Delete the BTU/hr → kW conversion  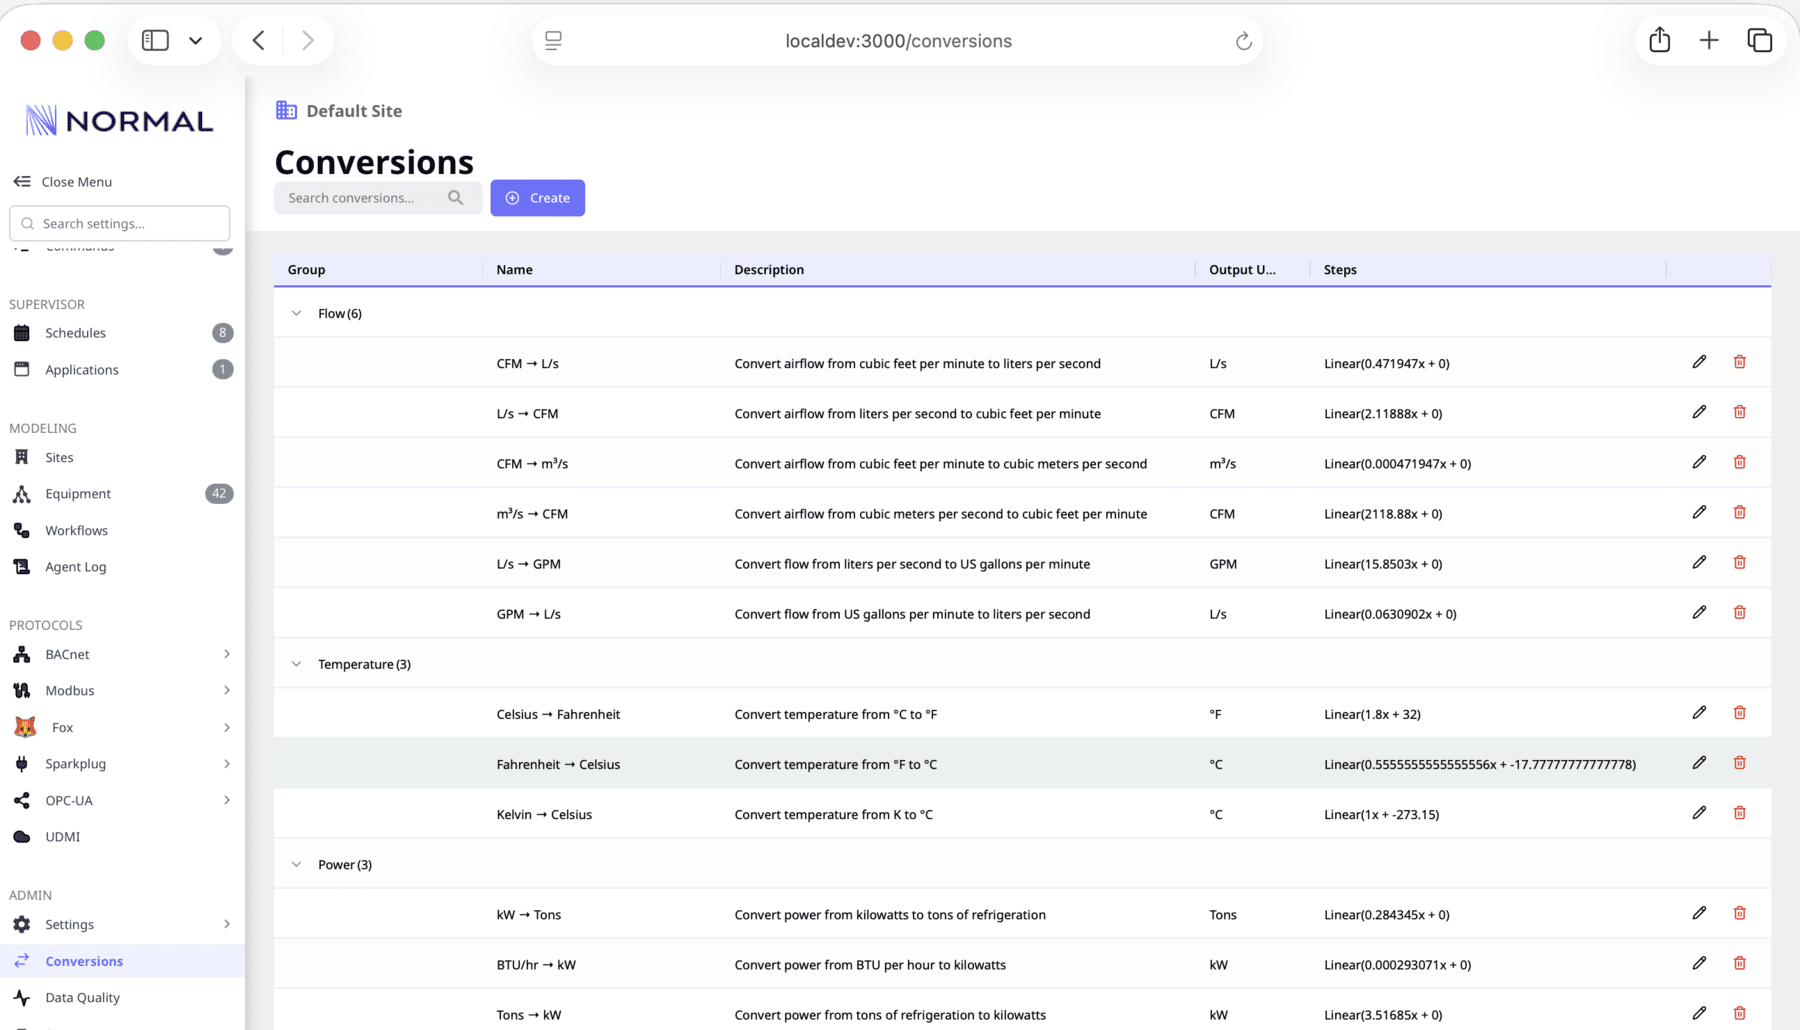coord(1740,963)
